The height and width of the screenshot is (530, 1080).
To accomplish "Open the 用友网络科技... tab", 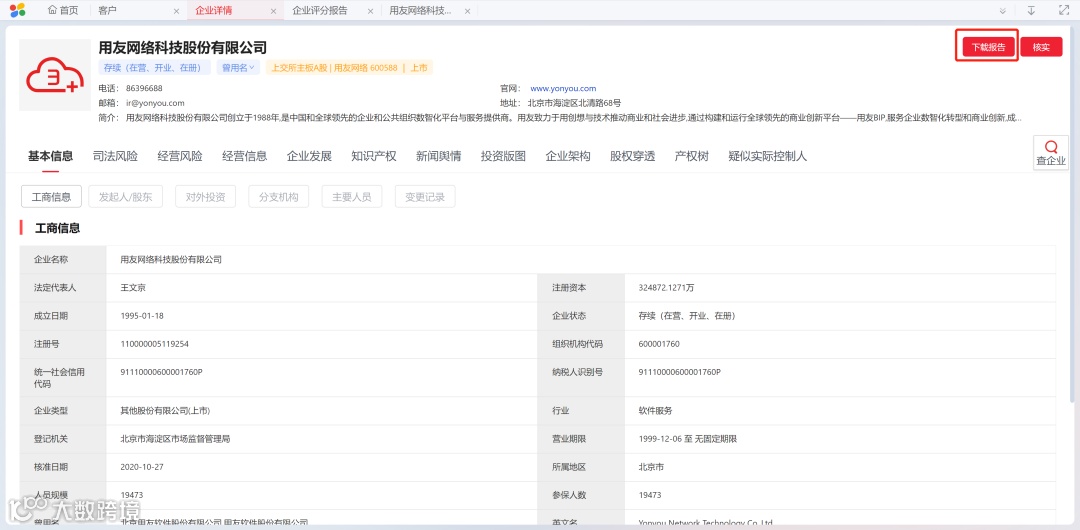I will pyautogui.click(x=420, y=10).
